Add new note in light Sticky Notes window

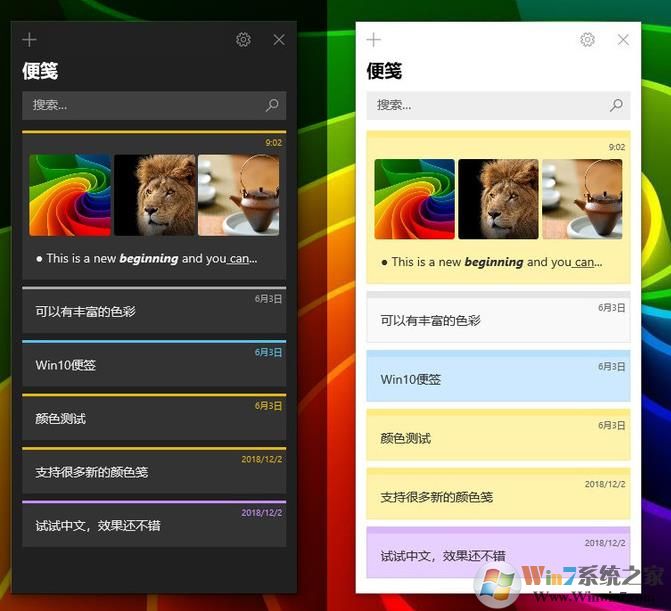click(x=374, y=40)
